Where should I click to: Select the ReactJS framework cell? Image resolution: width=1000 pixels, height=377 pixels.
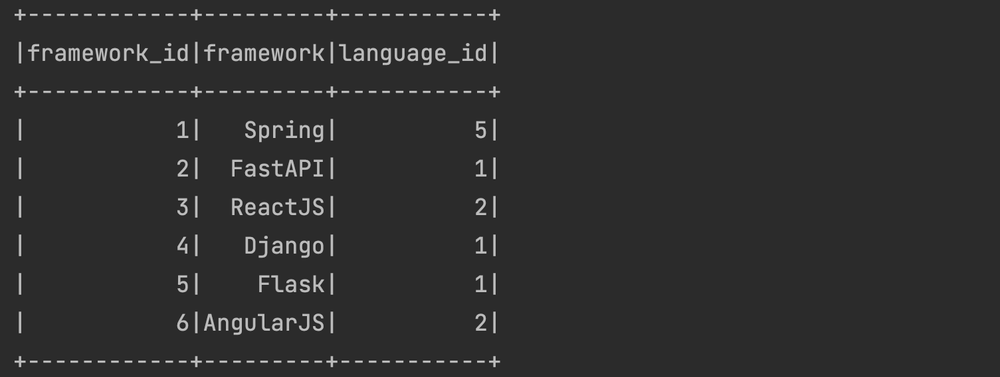(x=277, y=207)
